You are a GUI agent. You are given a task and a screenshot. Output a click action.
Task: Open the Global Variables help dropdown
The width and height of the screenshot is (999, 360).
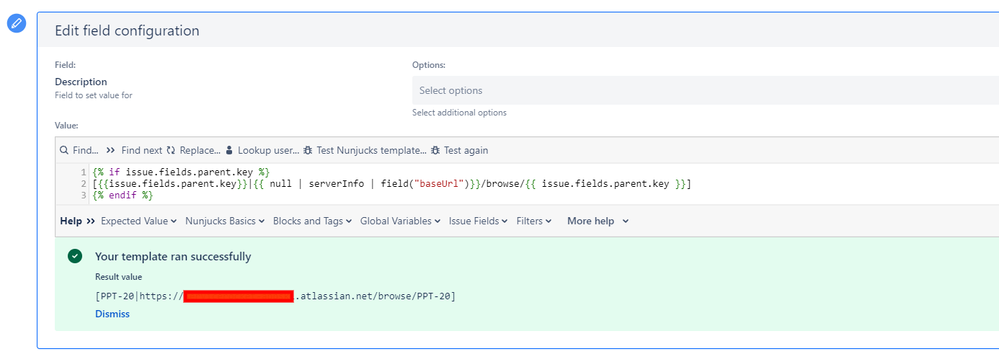[x=400, y=221]
